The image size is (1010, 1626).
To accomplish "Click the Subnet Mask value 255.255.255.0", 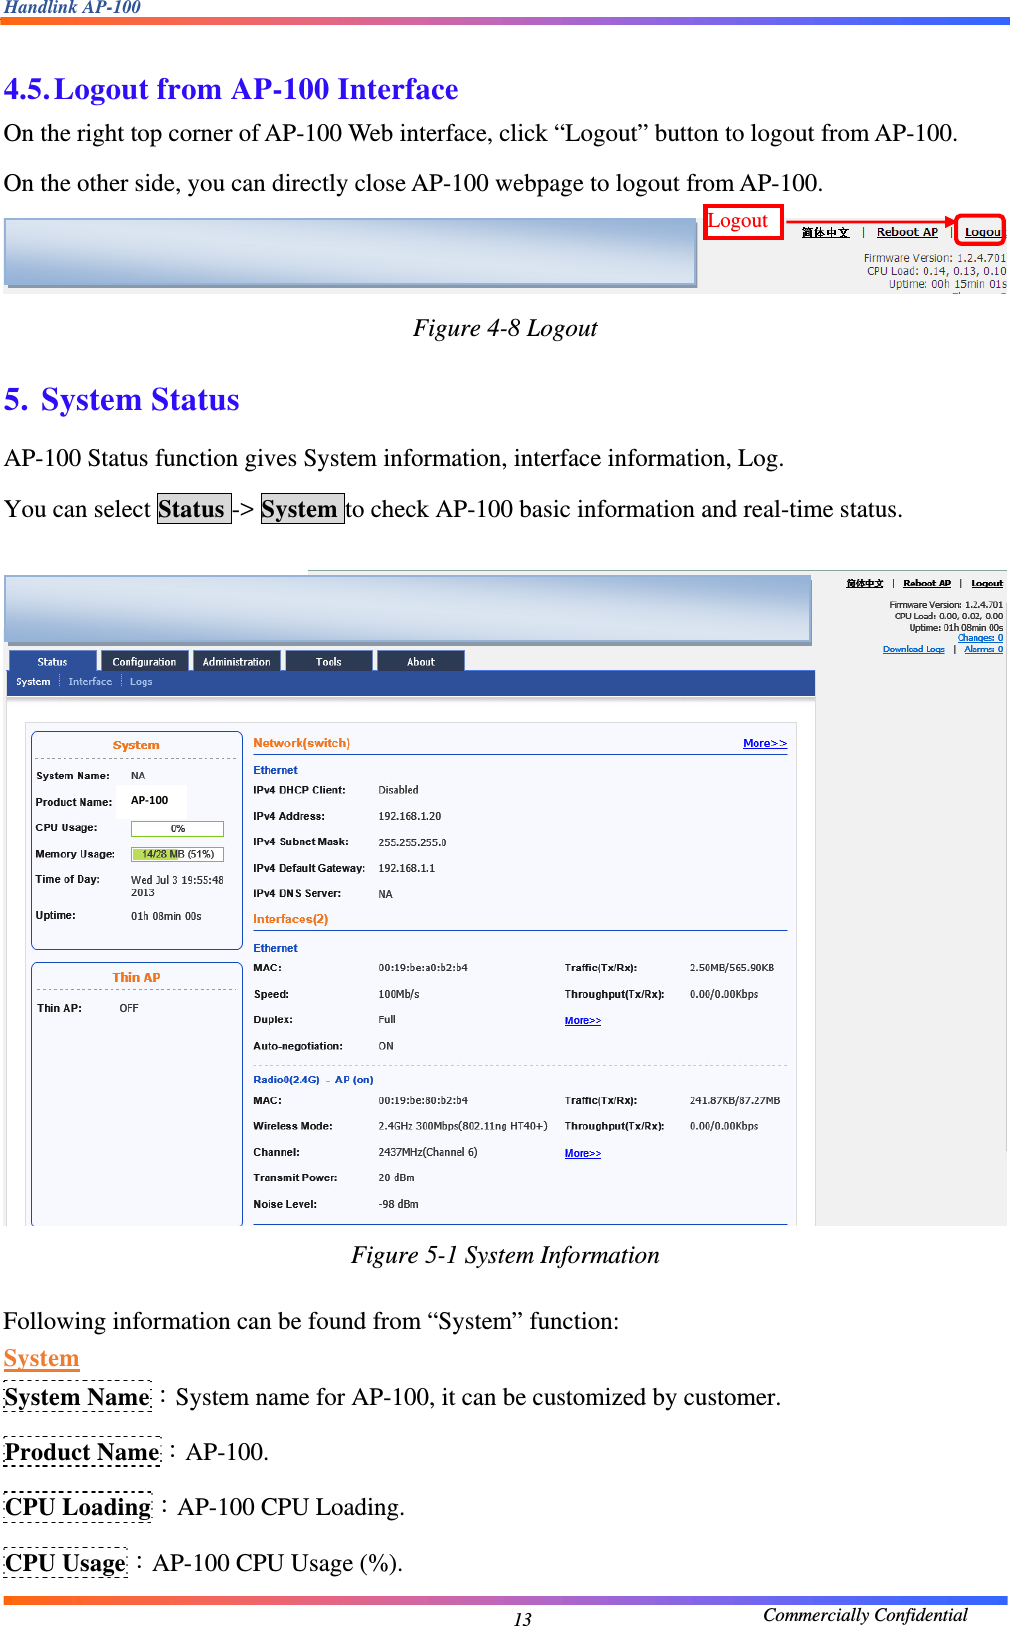I will [x=412, y=842].
